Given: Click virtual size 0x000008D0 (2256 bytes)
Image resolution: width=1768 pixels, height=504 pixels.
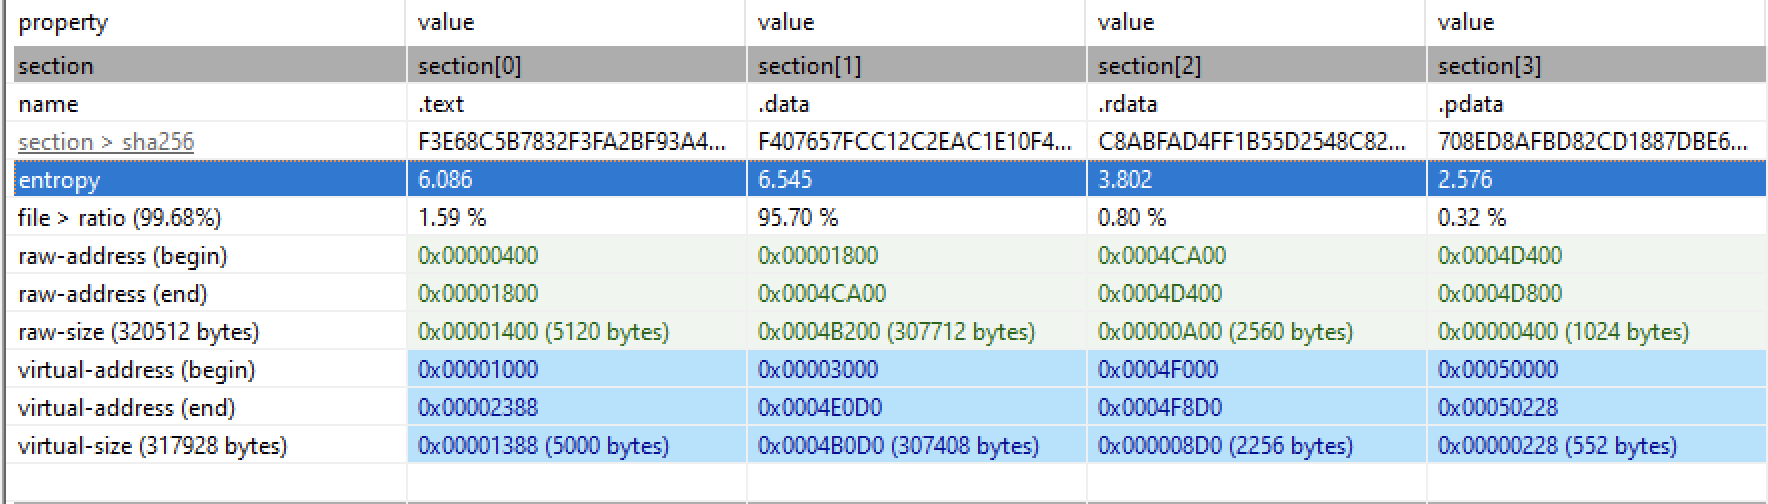Looking at the screenshot, I should tap(1226, 446).
